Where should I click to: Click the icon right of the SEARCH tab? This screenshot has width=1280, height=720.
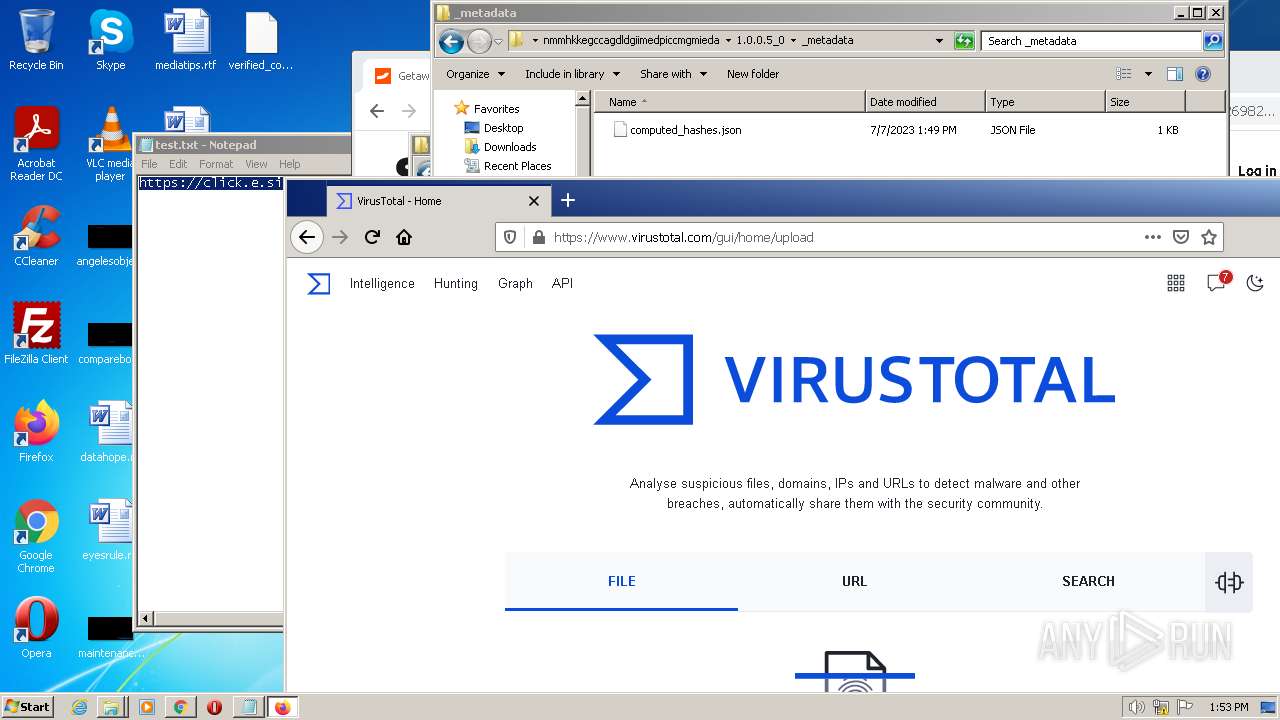1229,582
